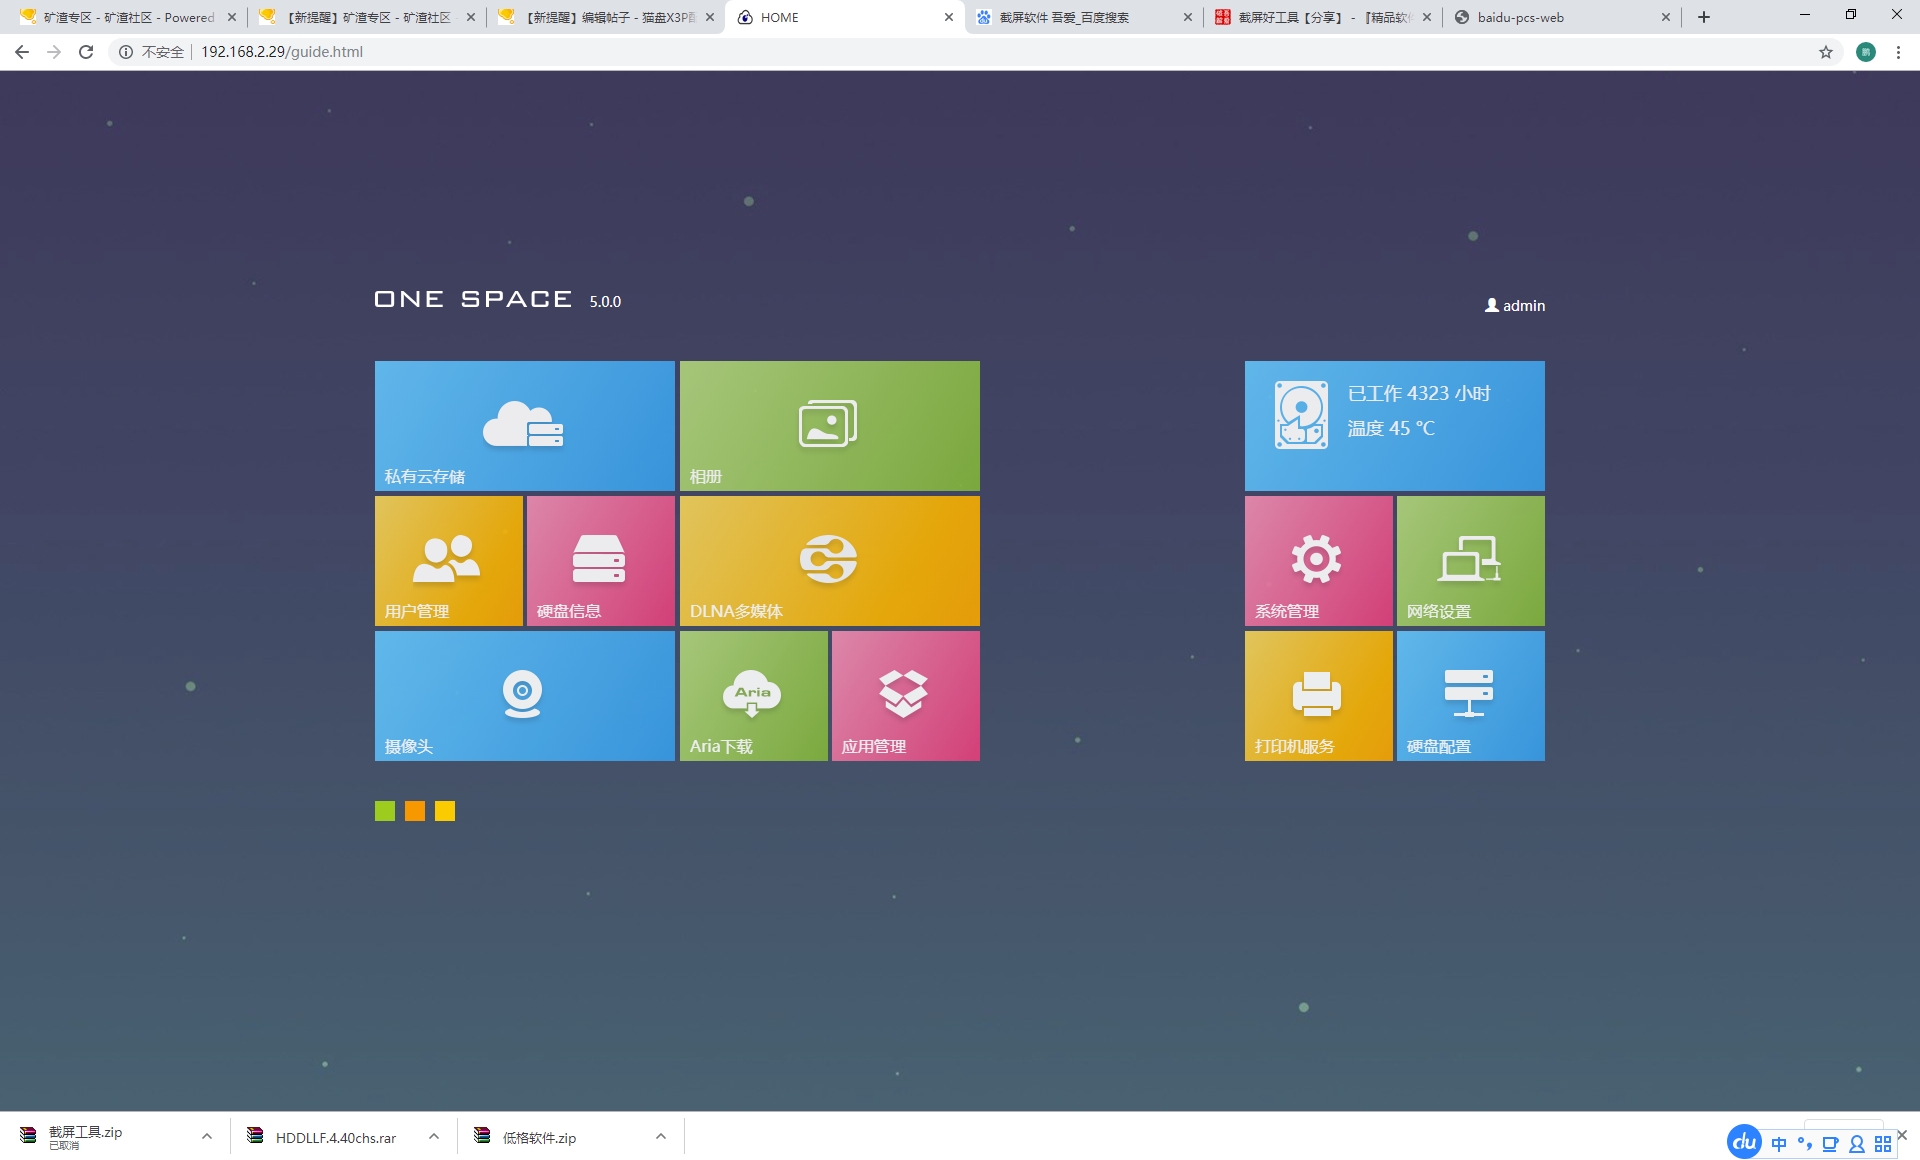This screenshot has height=1160, width=1920.
Task: Open the 摄像头 camera tile
Action: 524,695
